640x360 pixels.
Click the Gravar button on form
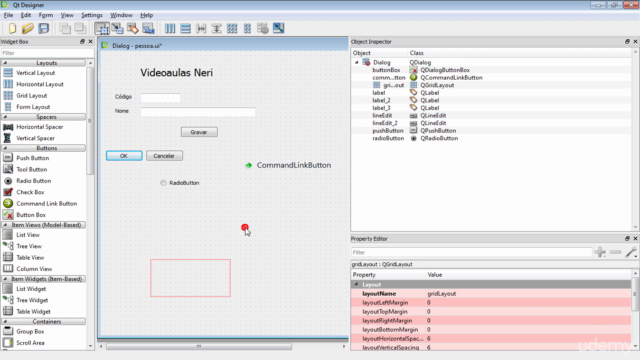click(199, 132)
